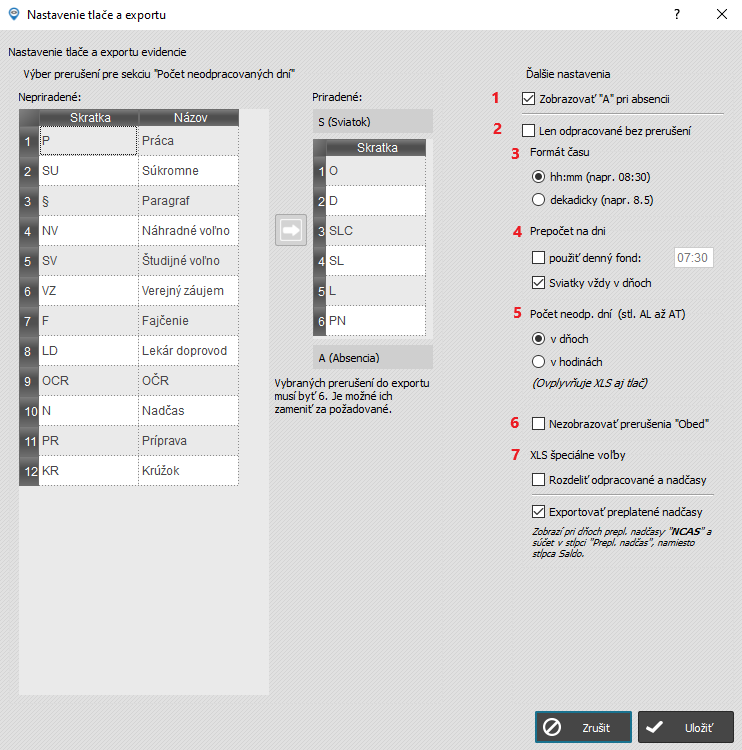
Task: Select the OČR name cell
Action: pos(188,381)
